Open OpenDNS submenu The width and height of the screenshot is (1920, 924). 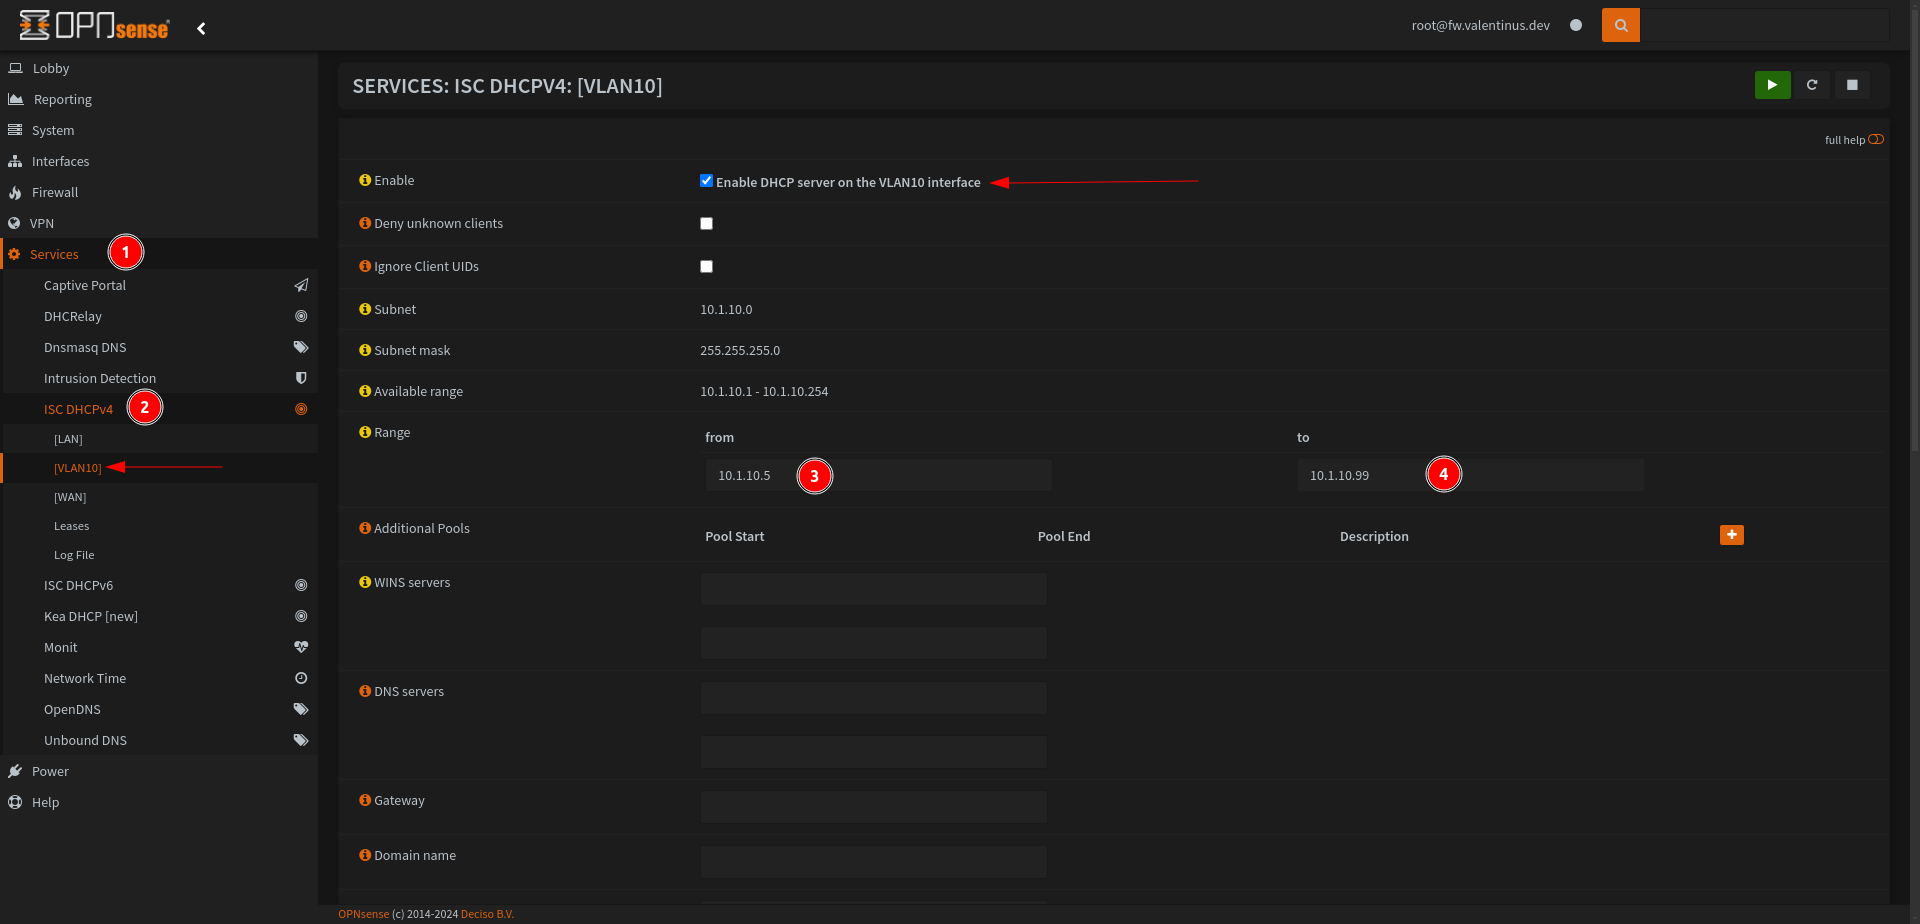pyautogui.click(x=161, y=709)
